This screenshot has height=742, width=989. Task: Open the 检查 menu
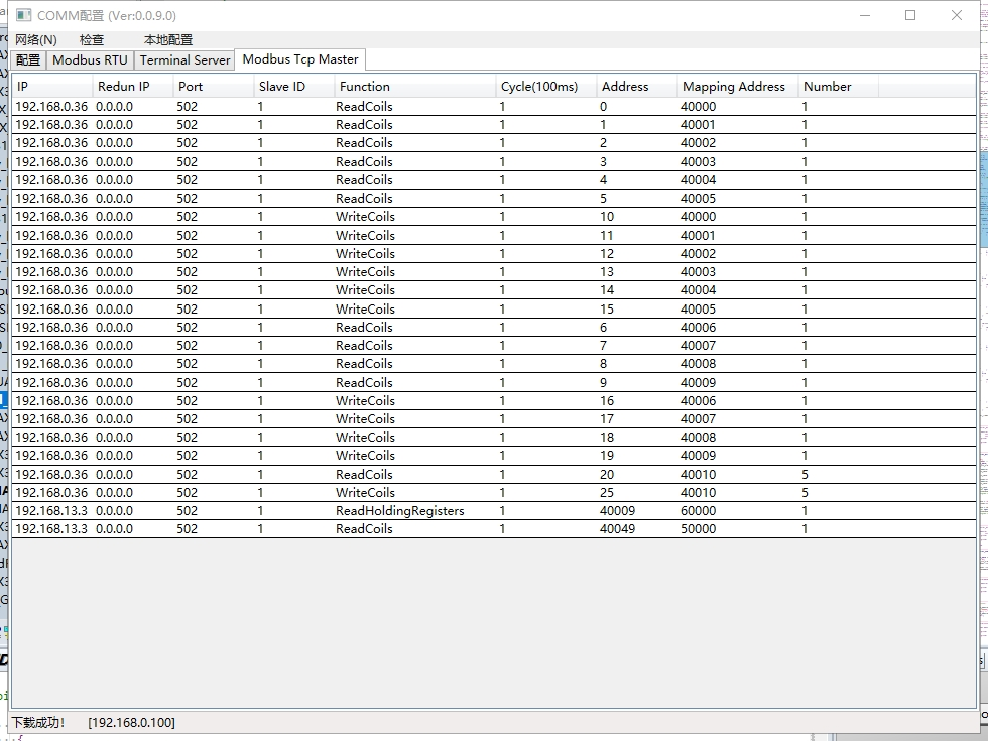point(92,40)
